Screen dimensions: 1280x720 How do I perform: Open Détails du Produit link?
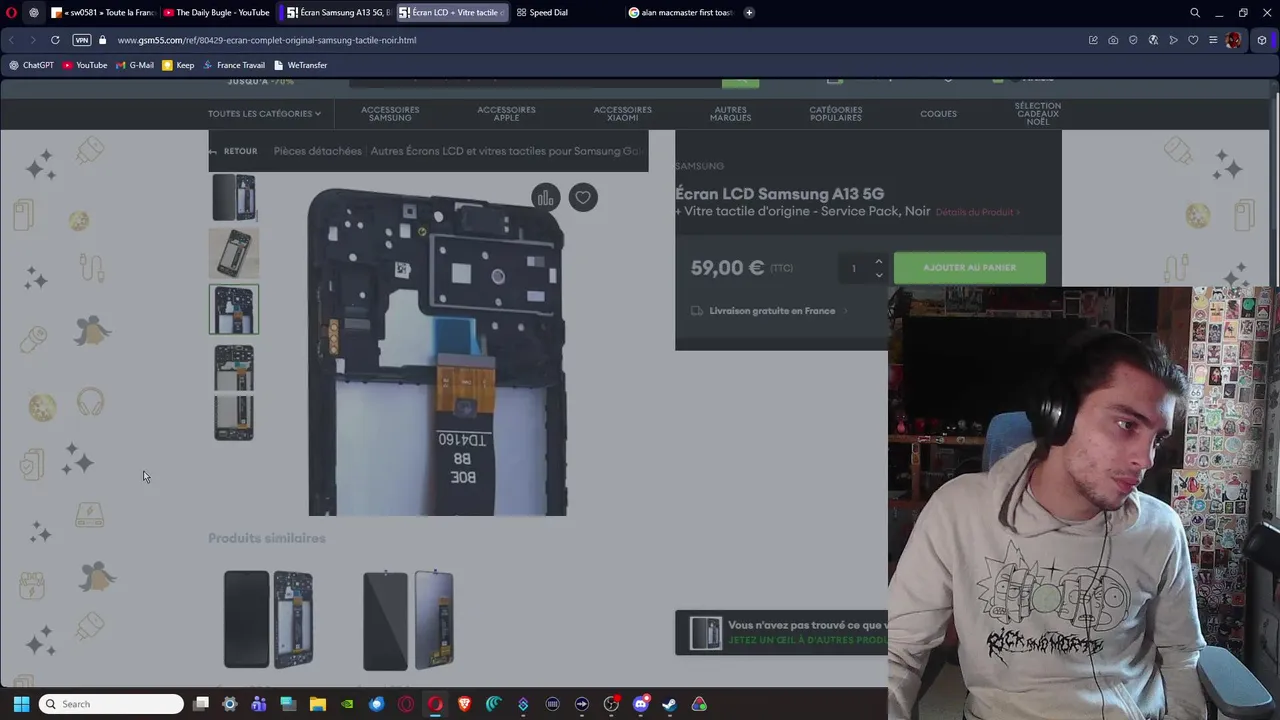pos(977,212)
